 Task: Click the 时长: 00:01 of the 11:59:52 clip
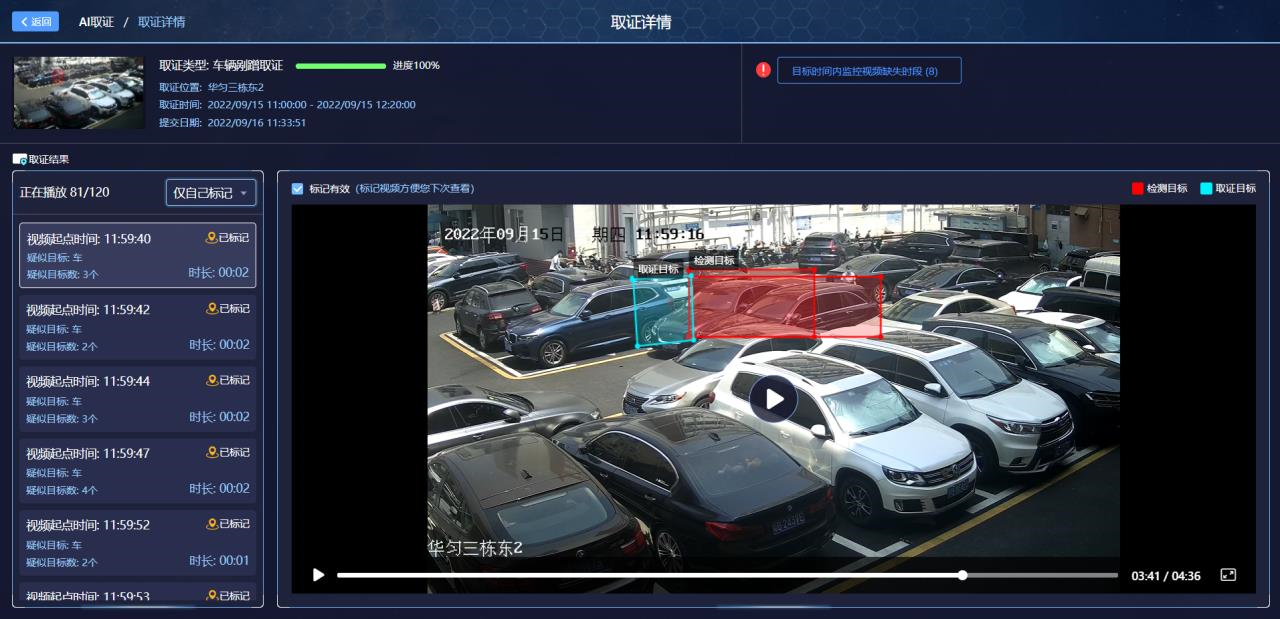[219, 561]
